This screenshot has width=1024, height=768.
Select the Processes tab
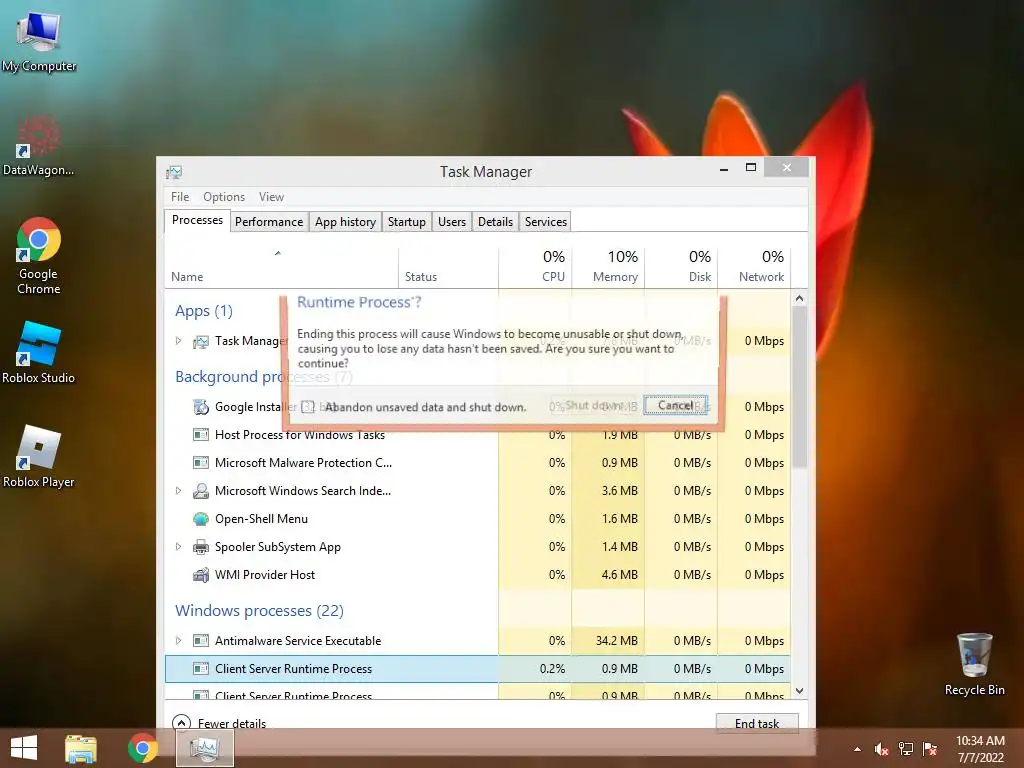click(197, 220)
